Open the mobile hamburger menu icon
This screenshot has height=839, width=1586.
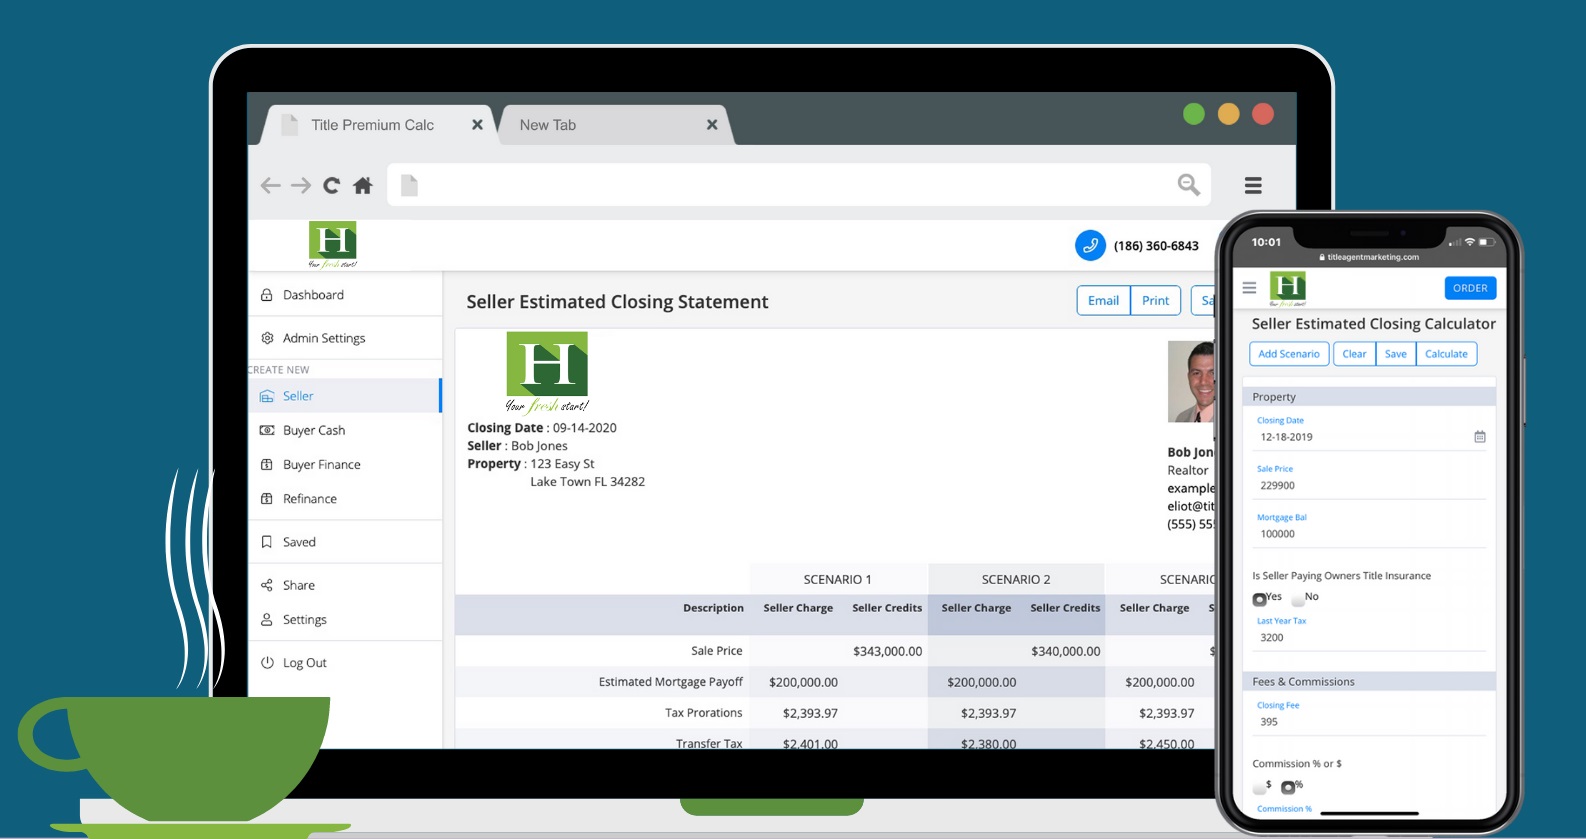(1249, 288)
